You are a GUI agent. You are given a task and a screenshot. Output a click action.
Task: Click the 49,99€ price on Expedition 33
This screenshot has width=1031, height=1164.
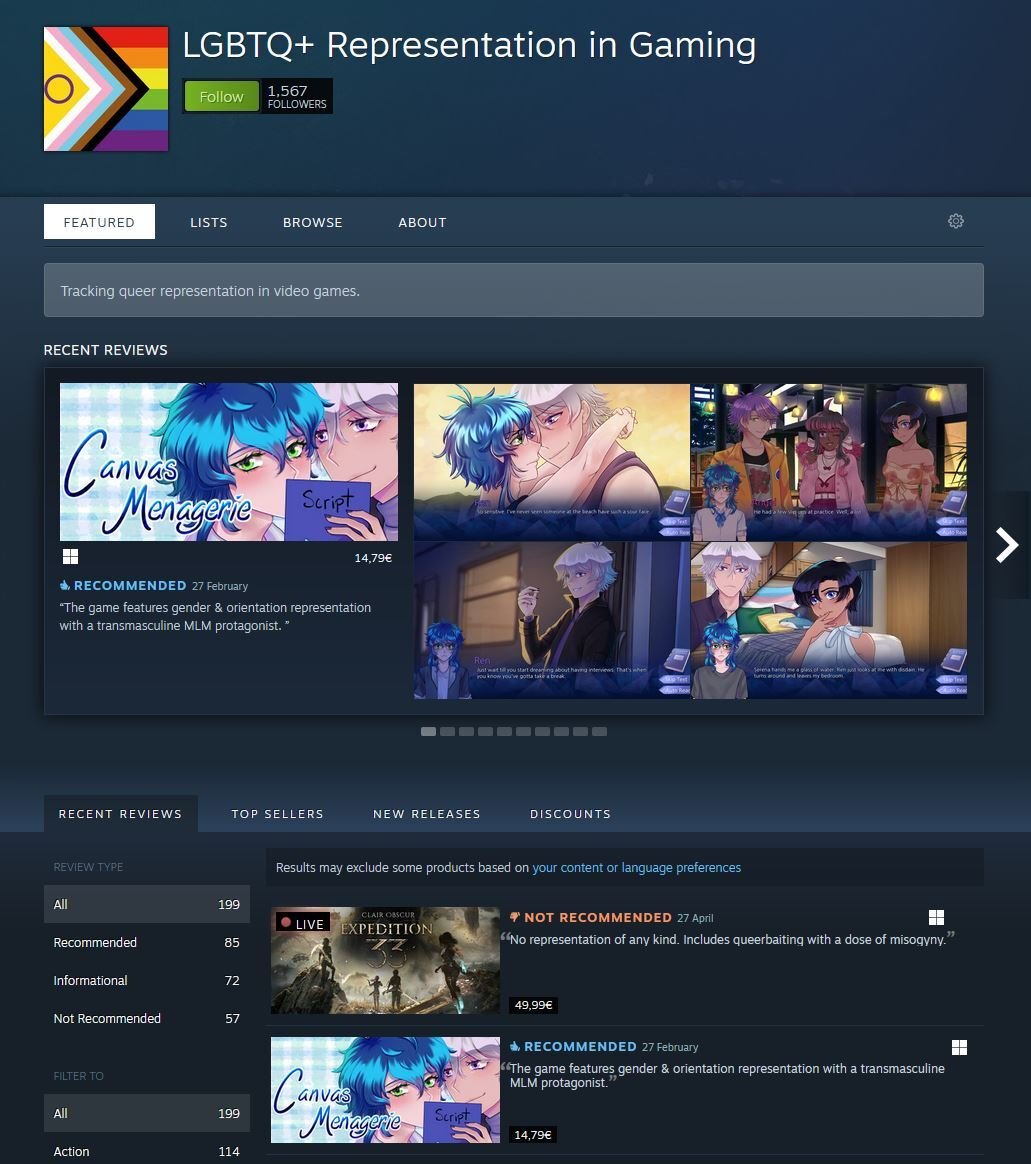tap(534, 1005)
